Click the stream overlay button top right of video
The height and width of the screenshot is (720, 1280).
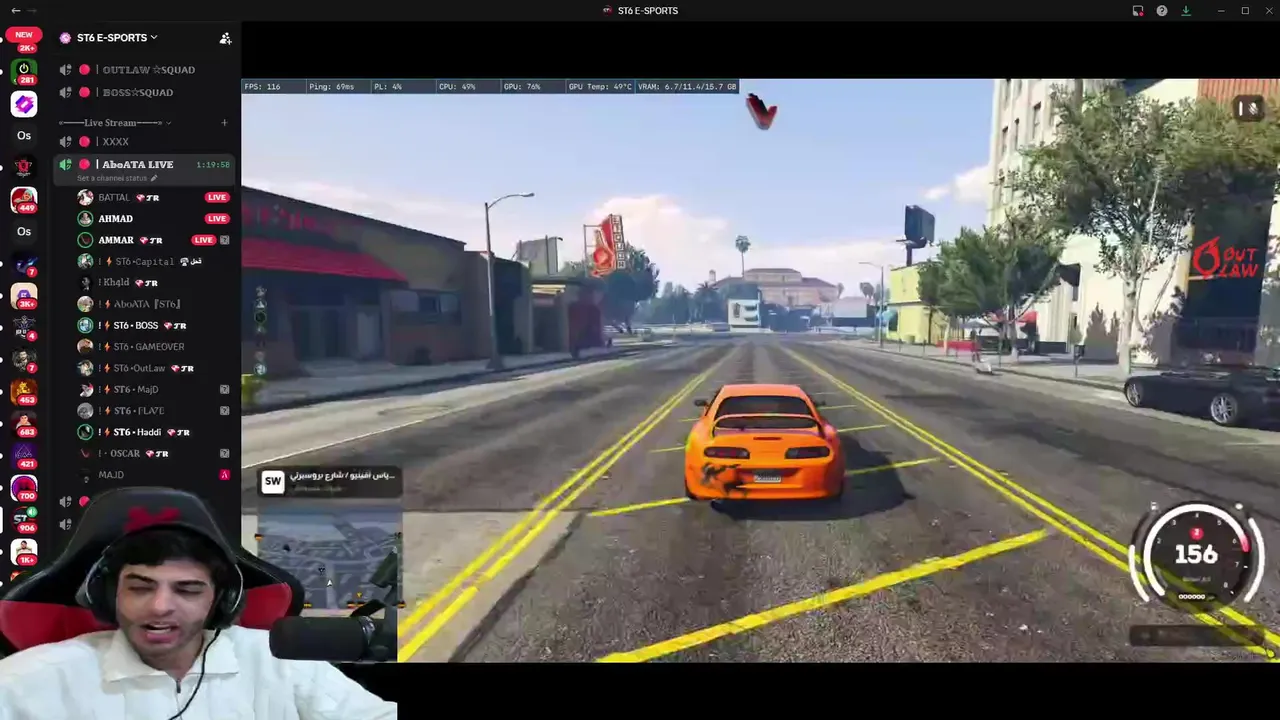pyautogui.click(x=1249, y=108)
